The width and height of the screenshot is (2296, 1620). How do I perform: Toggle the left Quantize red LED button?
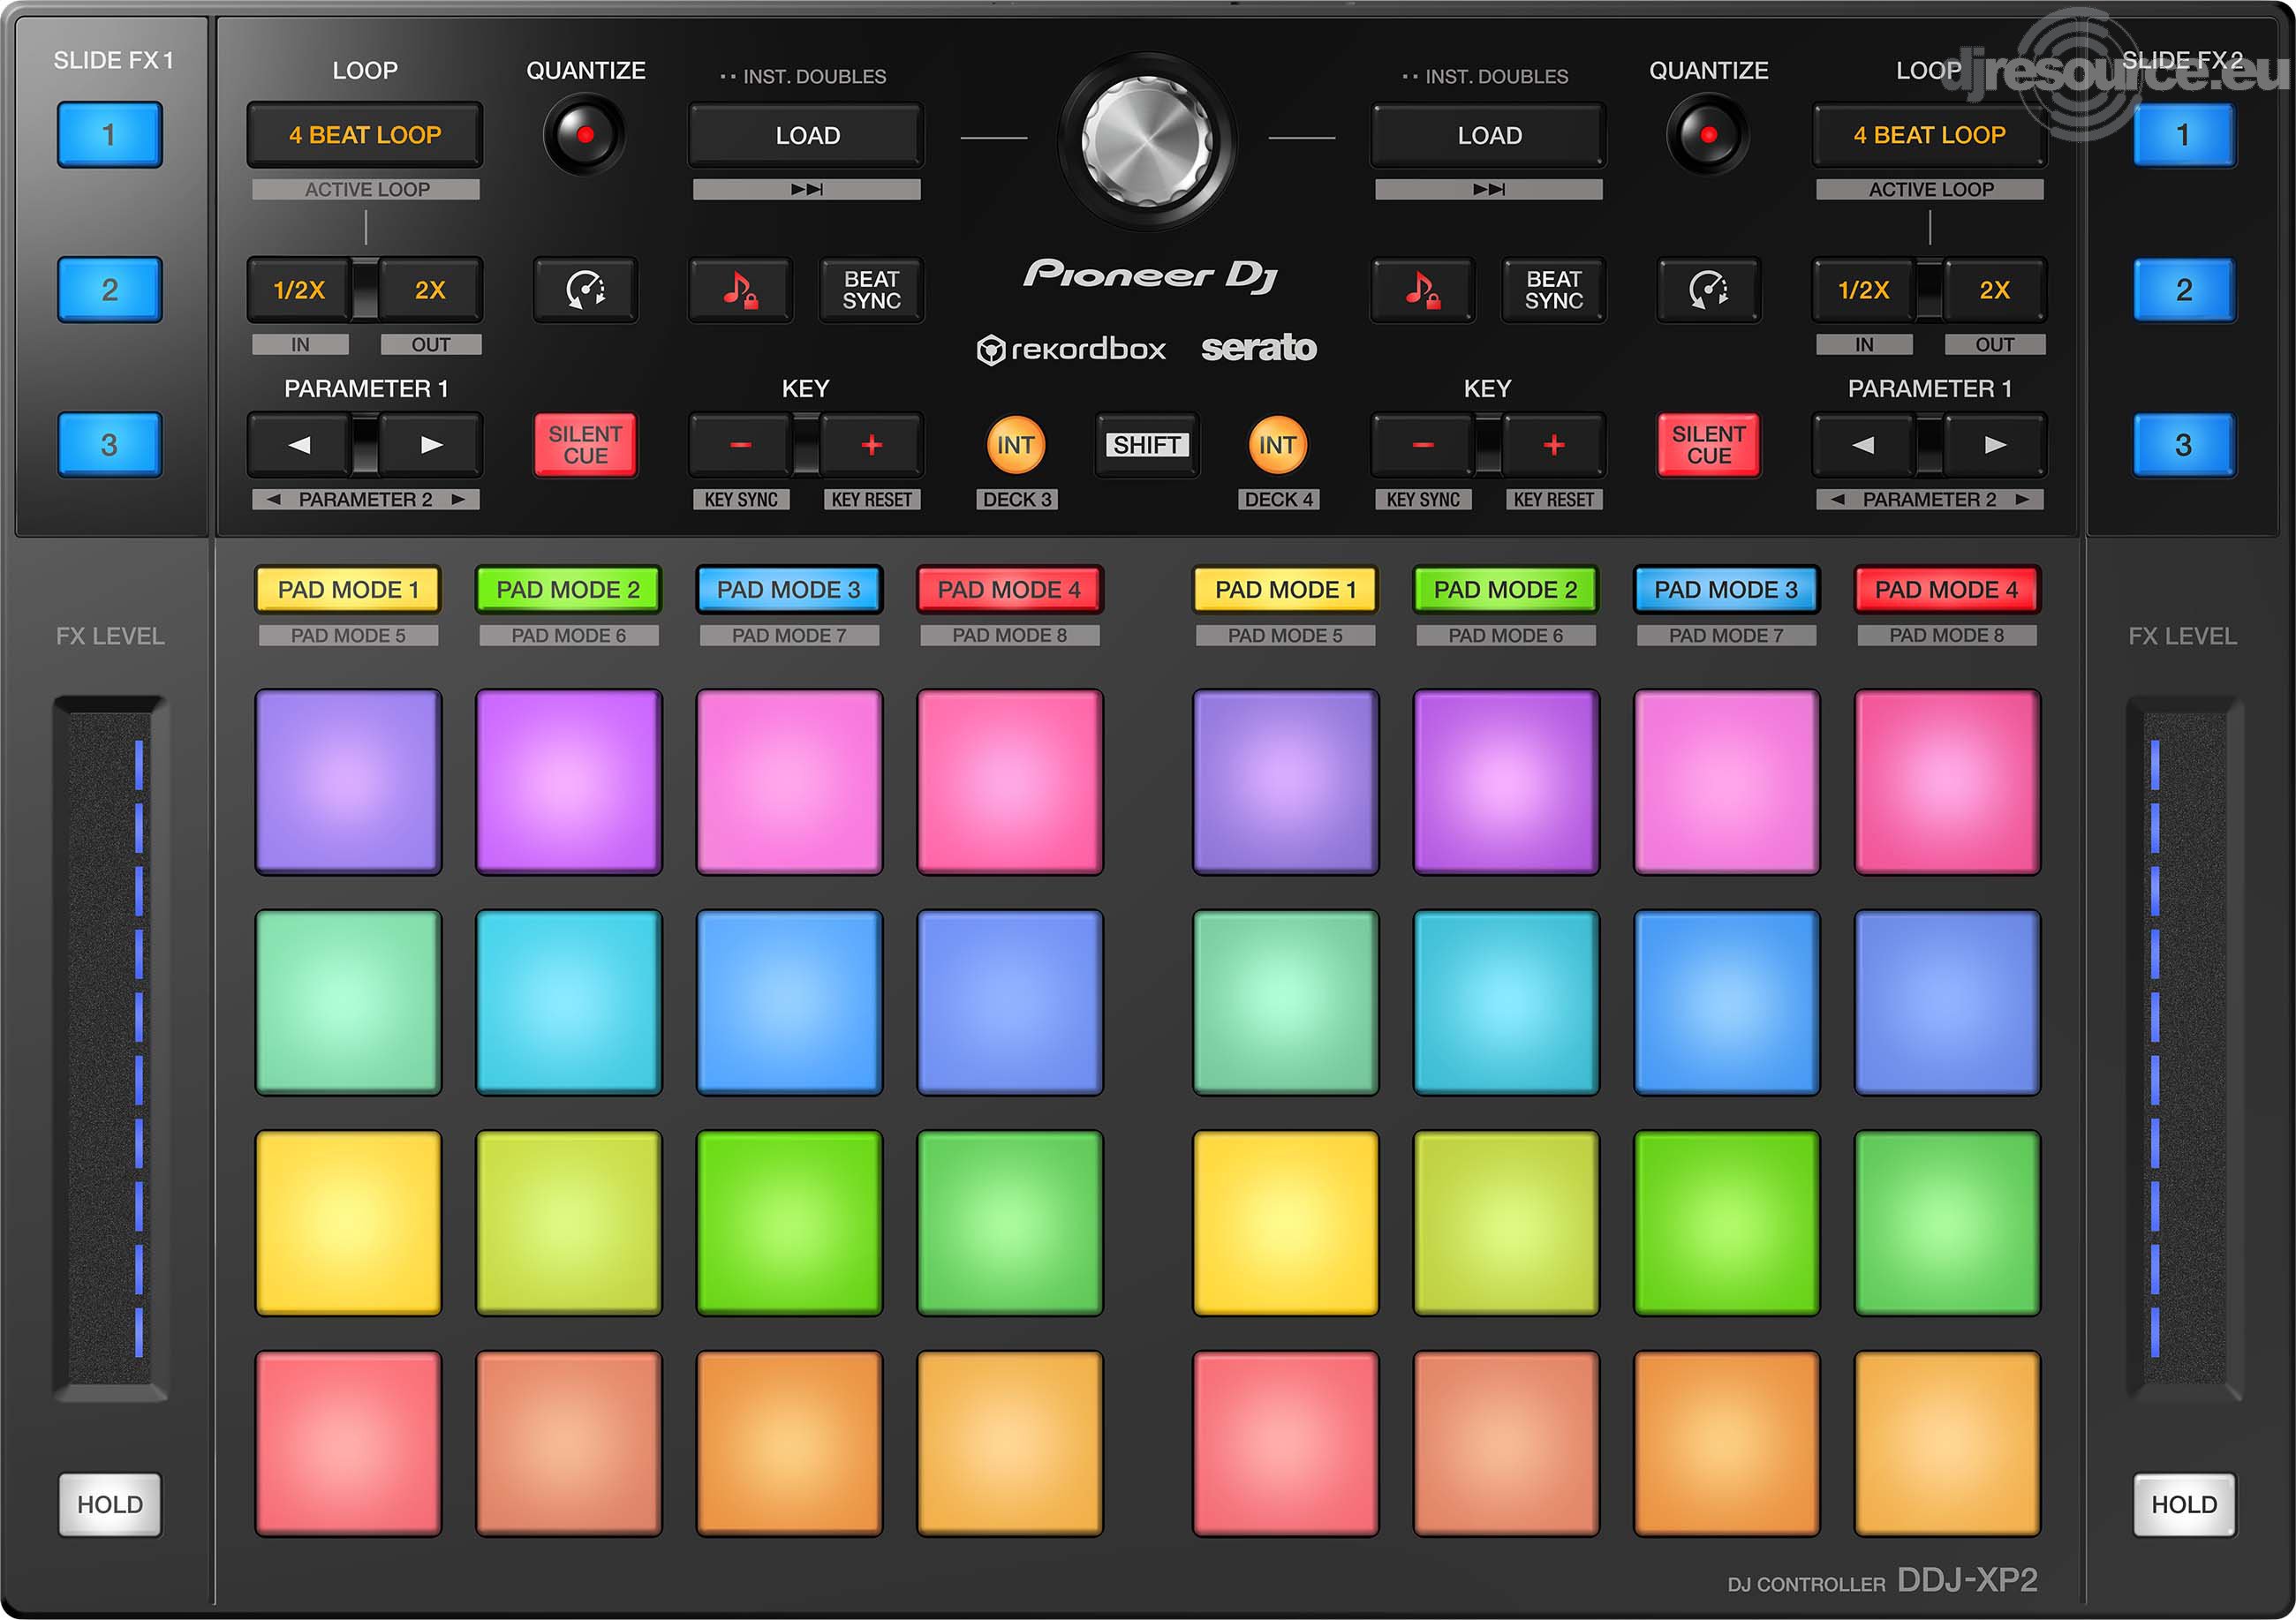point(585,134)
